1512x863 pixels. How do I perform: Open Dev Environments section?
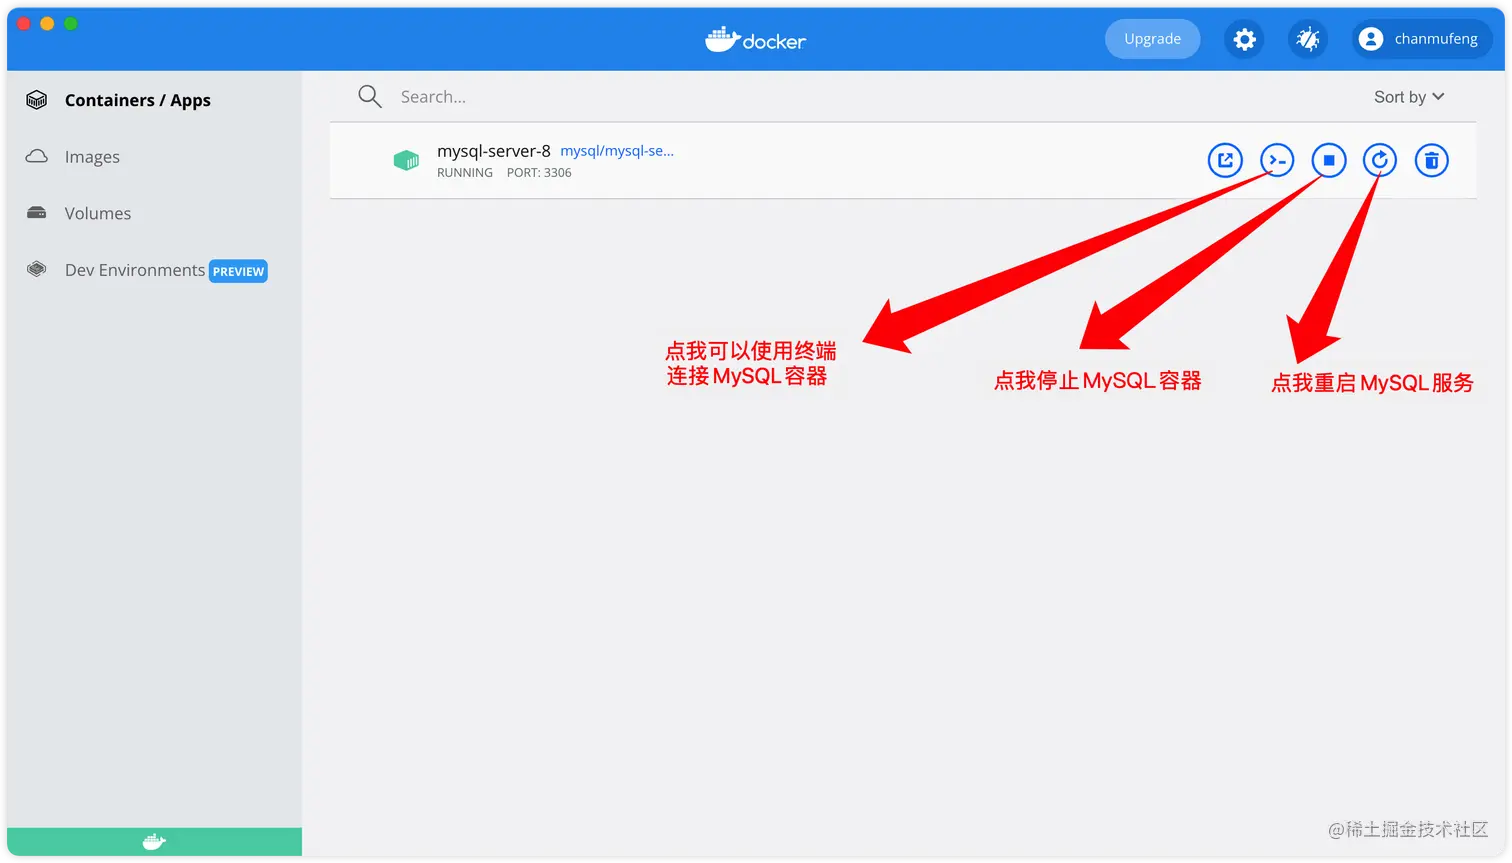135,270
